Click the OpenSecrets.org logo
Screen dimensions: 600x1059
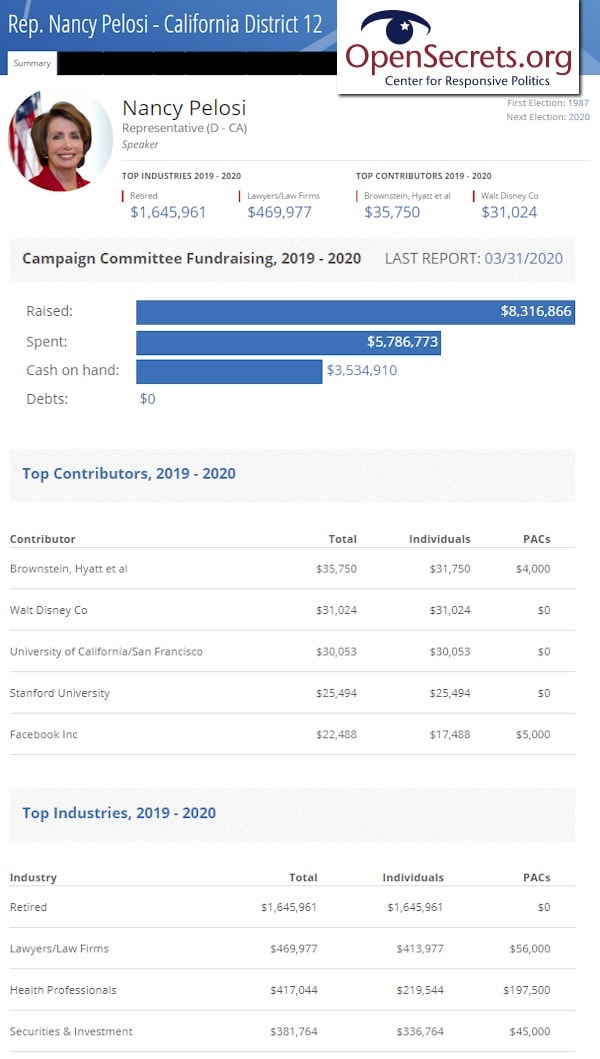pos(458,50)
